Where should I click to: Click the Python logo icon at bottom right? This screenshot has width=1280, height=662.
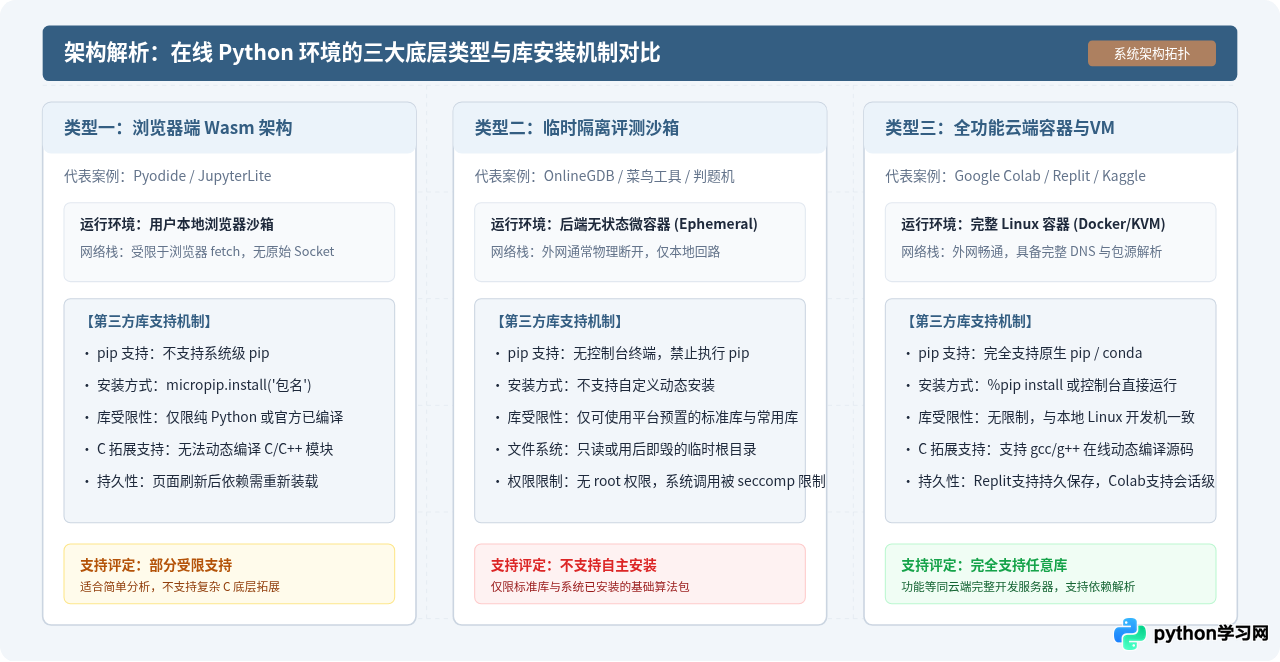click(x=1130, y=634)
